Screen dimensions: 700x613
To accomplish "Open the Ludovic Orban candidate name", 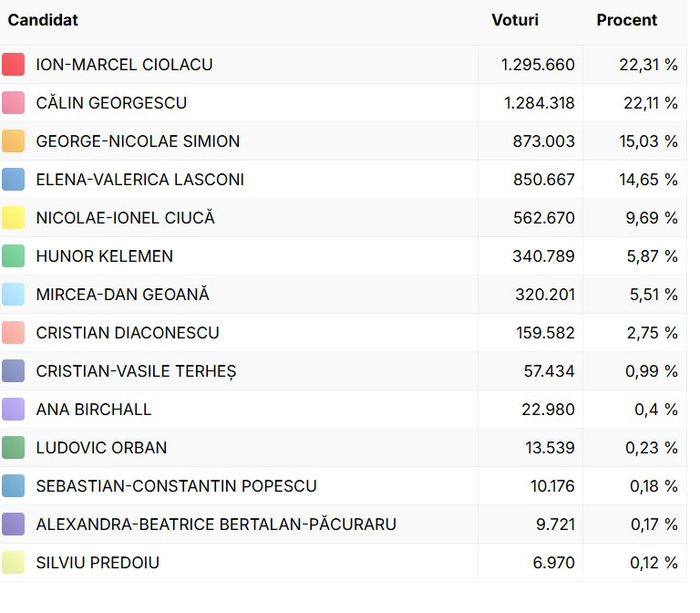I will pyautogui.click(x=101, y=448).
